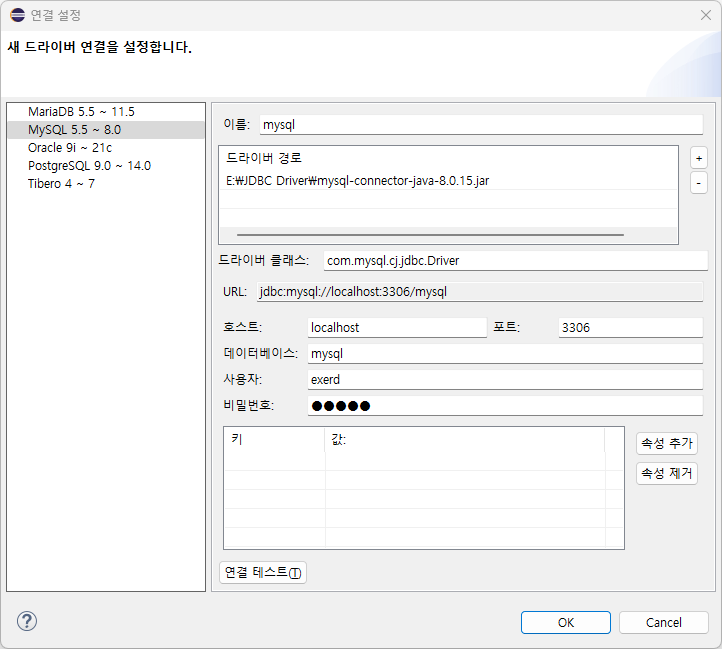Add a driver path with the plus button
722x649 pixels.
[699, 158]
